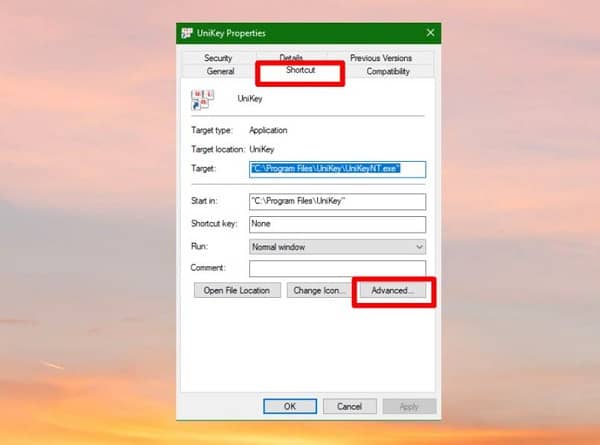Click the 'Target:' label
This screenshot has width=600, height=445.
204,168
